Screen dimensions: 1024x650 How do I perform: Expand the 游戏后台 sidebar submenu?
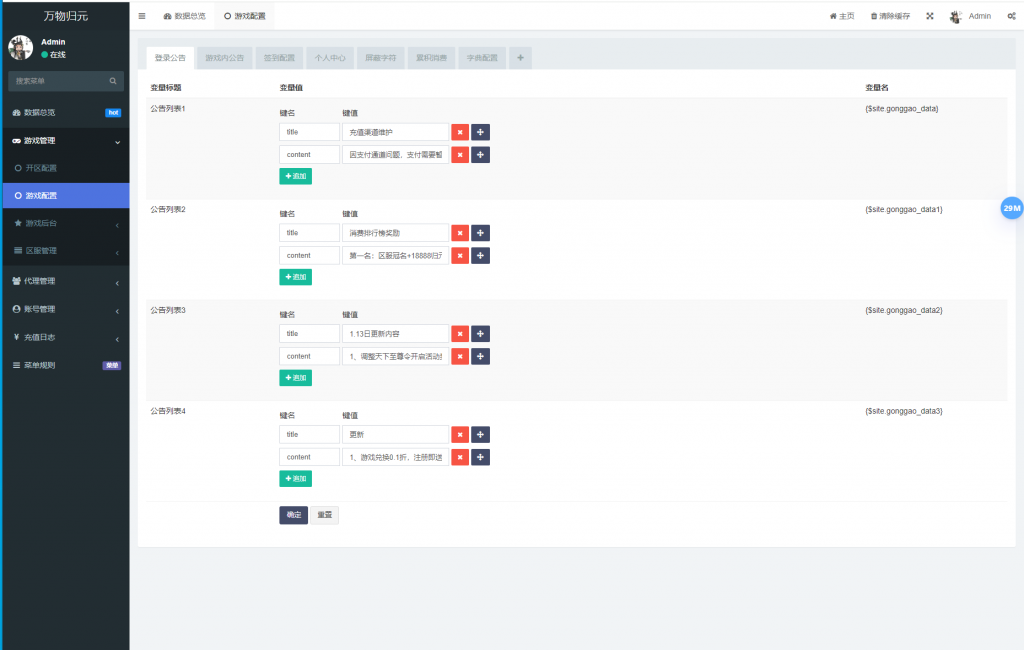coord(66,223)
